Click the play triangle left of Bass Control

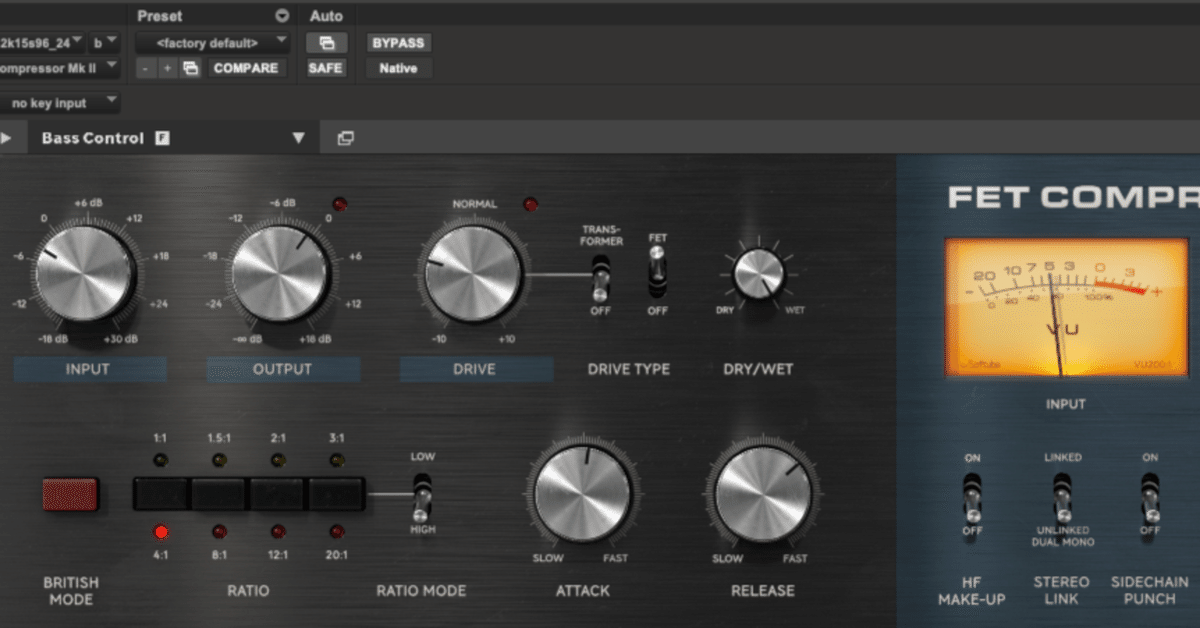pyautogui.click(x=6, y=138)
